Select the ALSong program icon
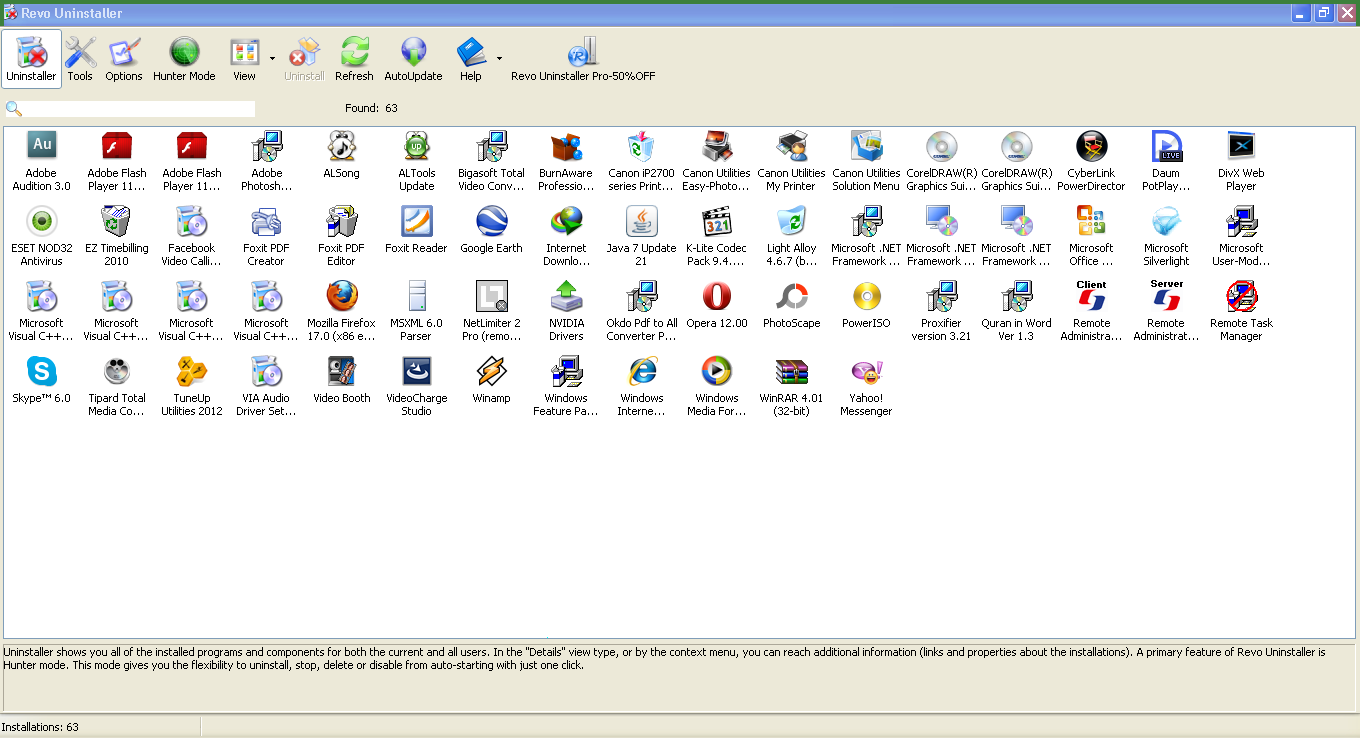The width and height of the screenshot is (1360, 738). [342, 145]
